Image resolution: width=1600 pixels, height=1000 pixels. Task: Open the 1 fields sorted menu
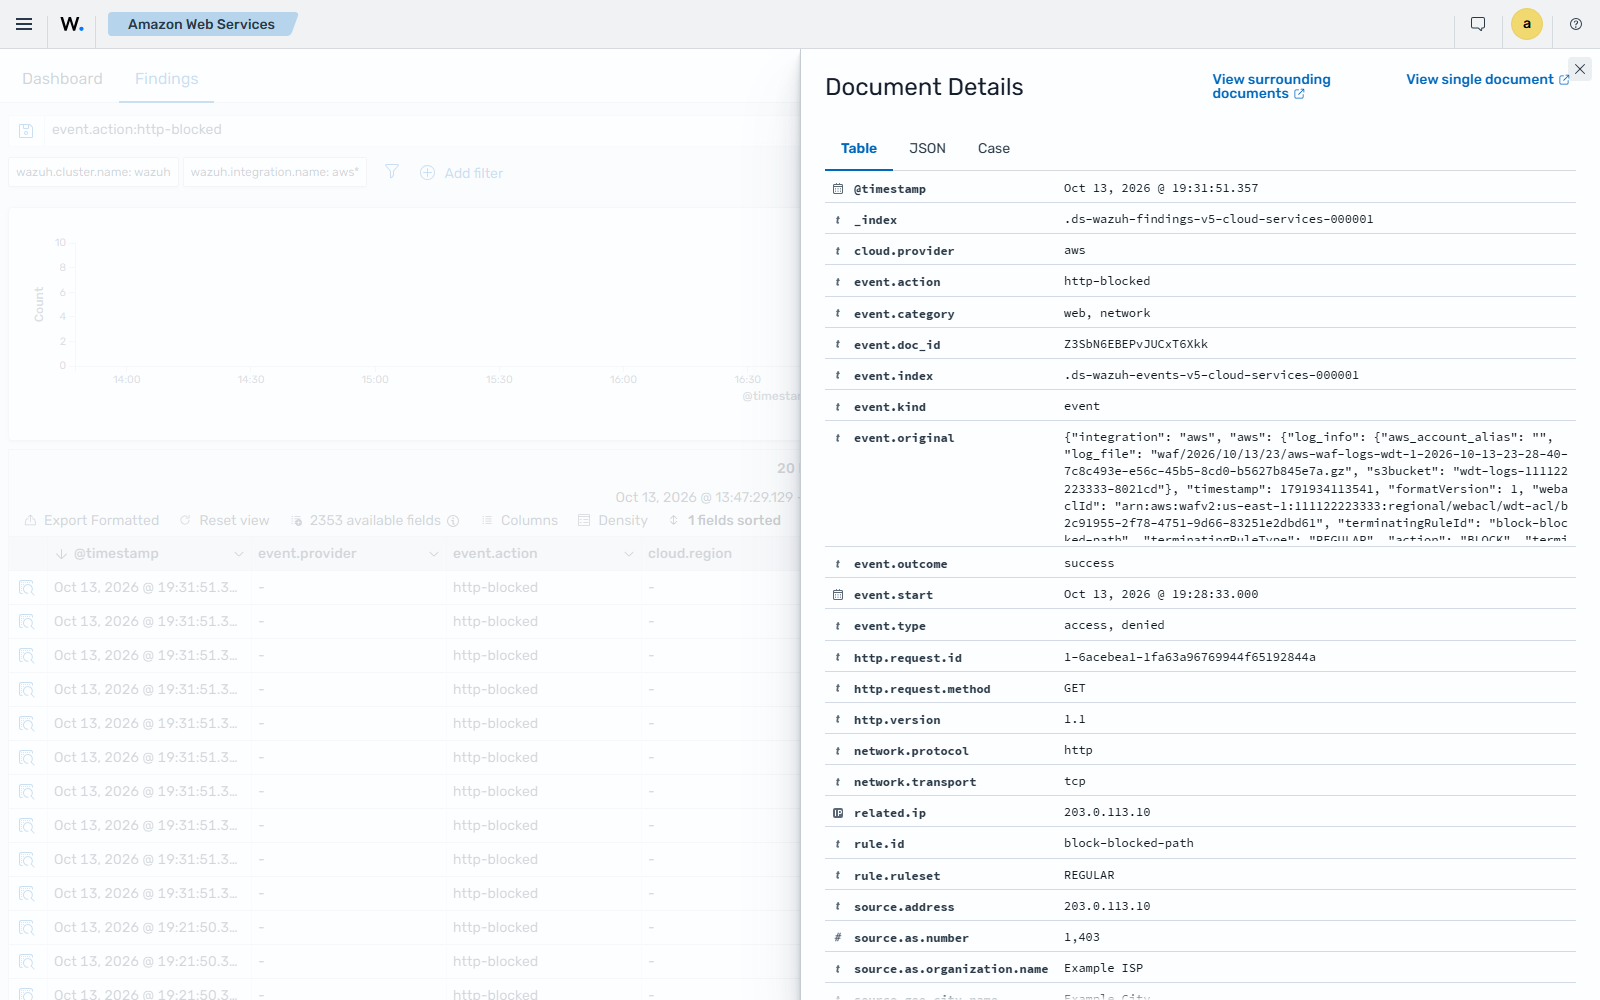coord(725,520)
